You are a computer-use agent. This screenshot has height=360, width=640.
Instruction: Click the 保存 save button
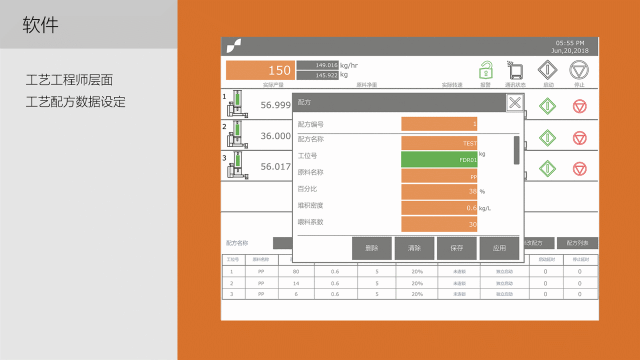pos(457,248)
